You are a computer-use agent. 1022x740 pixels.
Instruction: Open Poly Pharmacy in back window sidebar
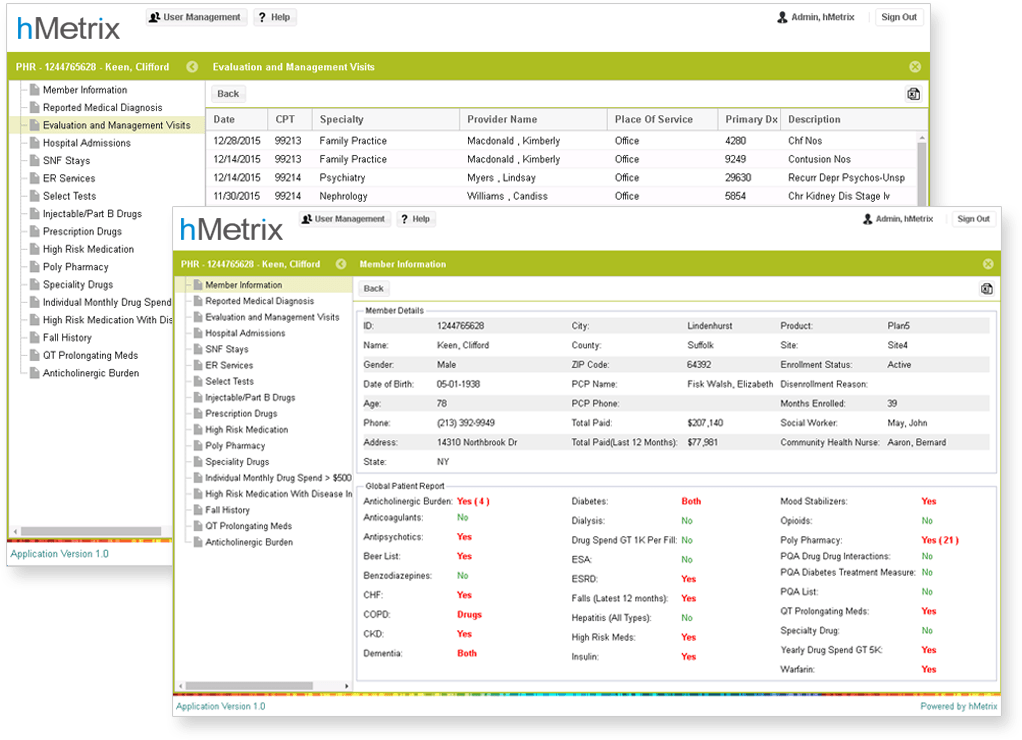point(76,267)
